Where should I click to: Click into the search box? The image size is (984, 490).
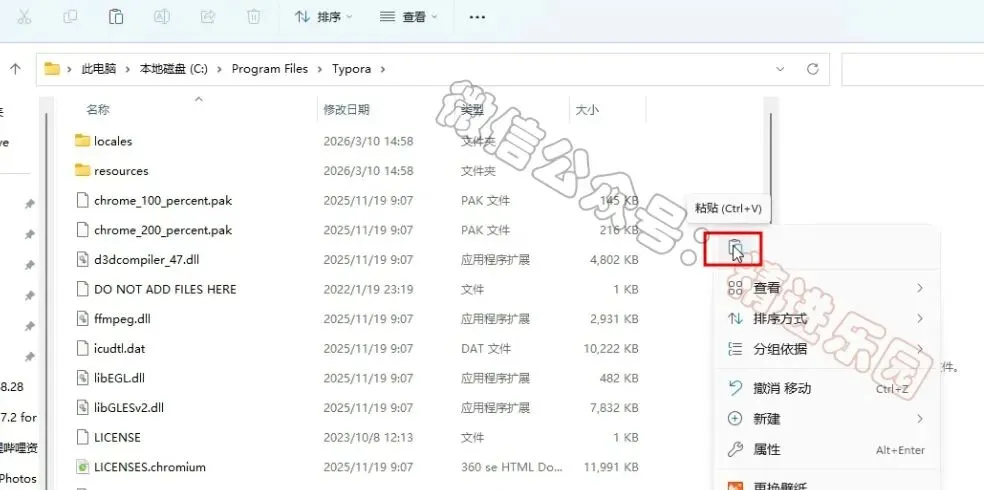coord(912,69)
